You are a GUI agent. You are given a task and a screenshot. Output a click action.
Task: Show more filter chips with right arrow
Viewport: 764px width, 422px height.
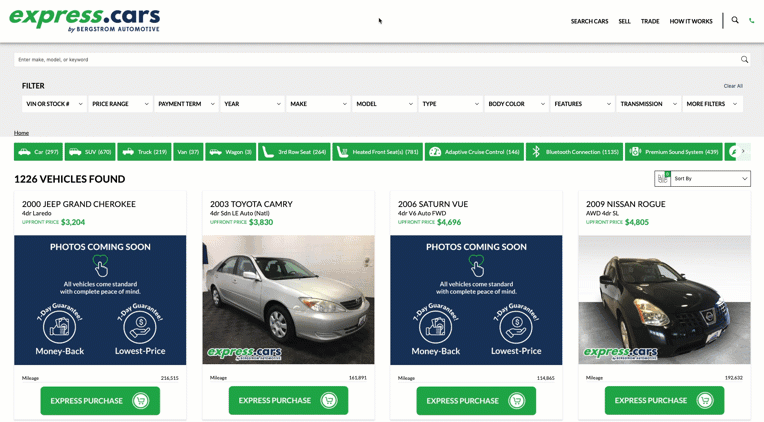(x=743, y=152)
